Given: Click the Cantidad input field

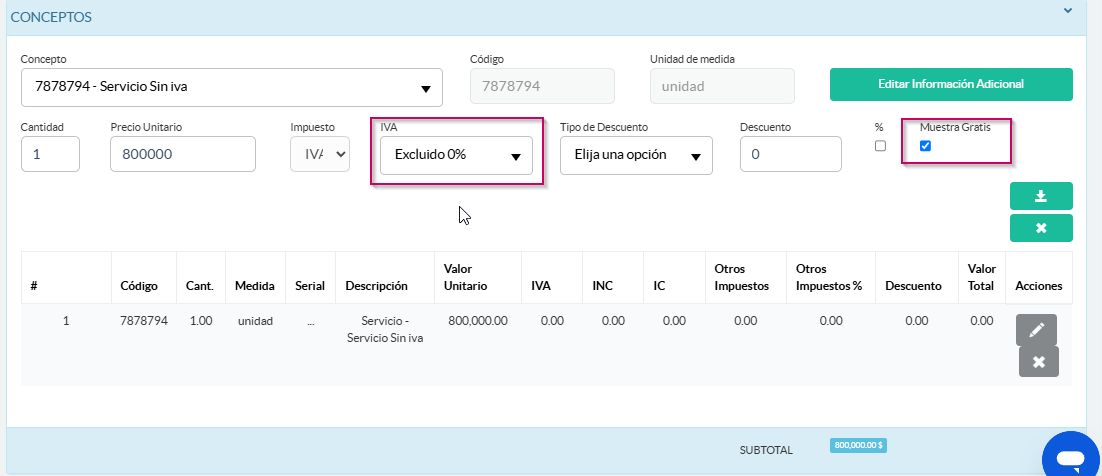Looking at the screenshot, I should [50, 154].
